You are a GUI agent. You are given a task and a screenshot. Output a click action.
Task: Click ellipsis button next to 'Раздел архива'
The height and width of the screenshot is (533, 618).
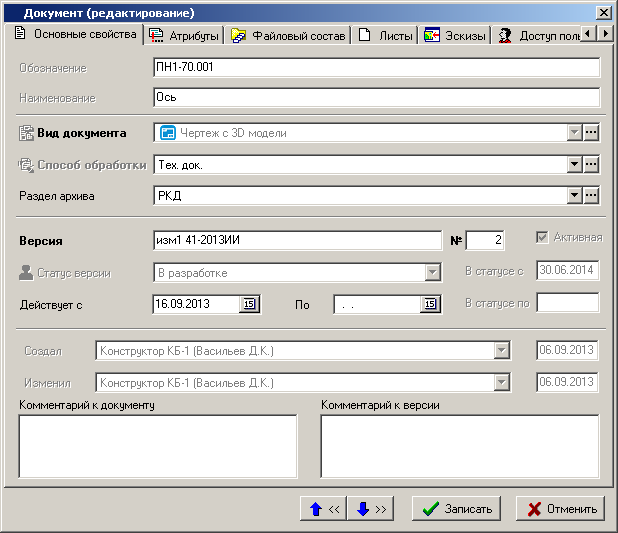click(x=591, y=196)
